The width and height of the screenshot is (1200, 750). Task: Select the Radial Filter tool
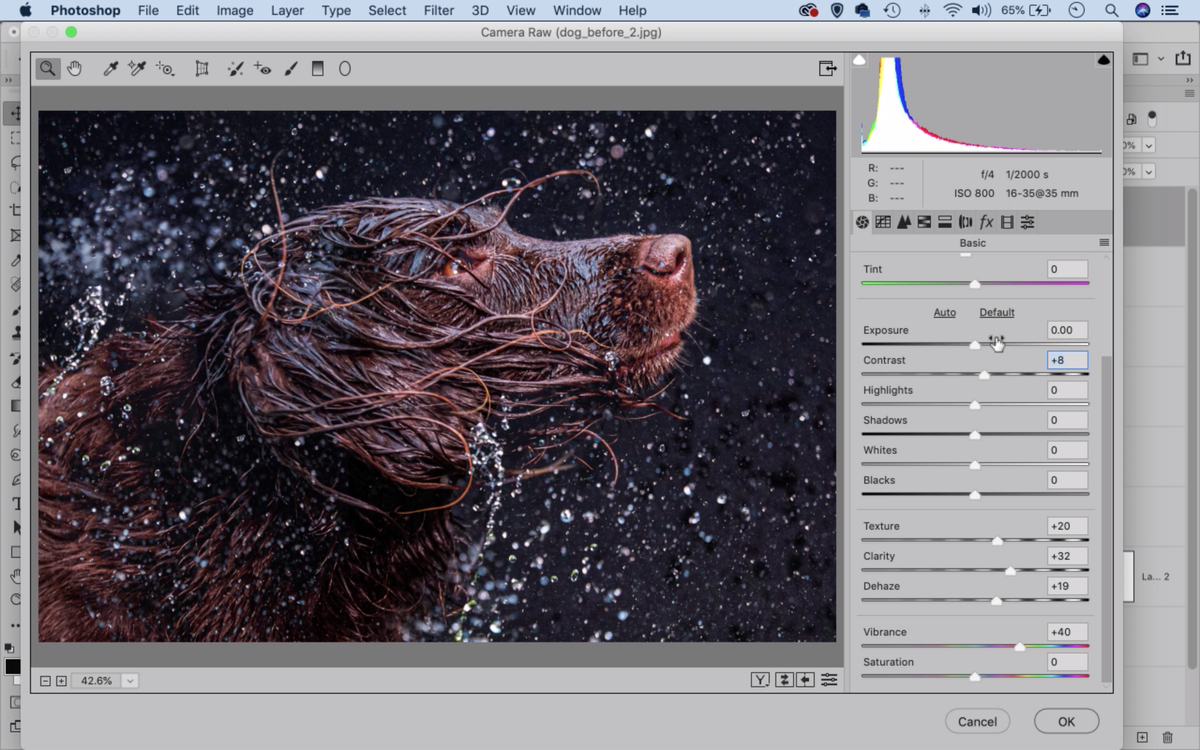click(x=344, y=68)
